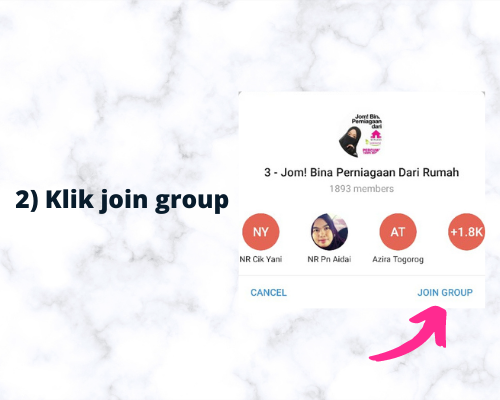Click the pink arrow graphic
Image resolution: width=500 pixels, height=400 pixels.
click(x=409, y=333)
